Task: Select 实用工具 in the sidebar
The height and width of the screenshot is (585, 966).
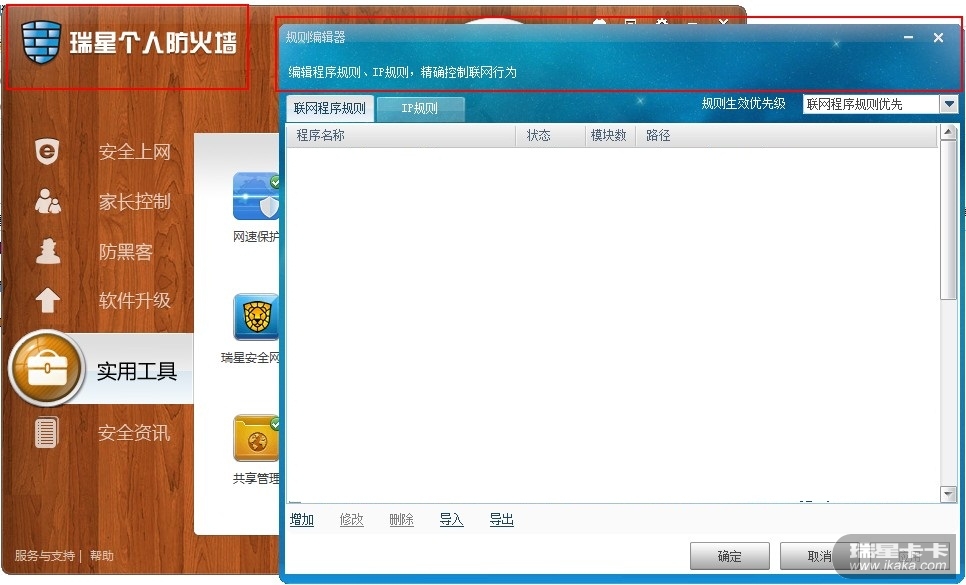Action: coord(137,371)
